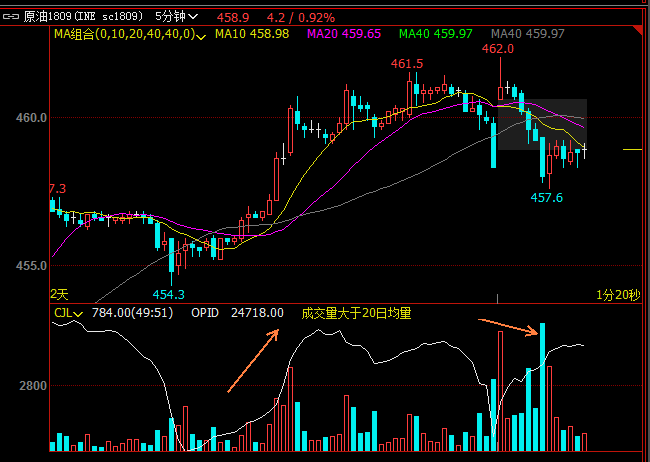Expand the MA组合 indicator dropdown arrow
This screenshot has width=650, height=462.
201,36
